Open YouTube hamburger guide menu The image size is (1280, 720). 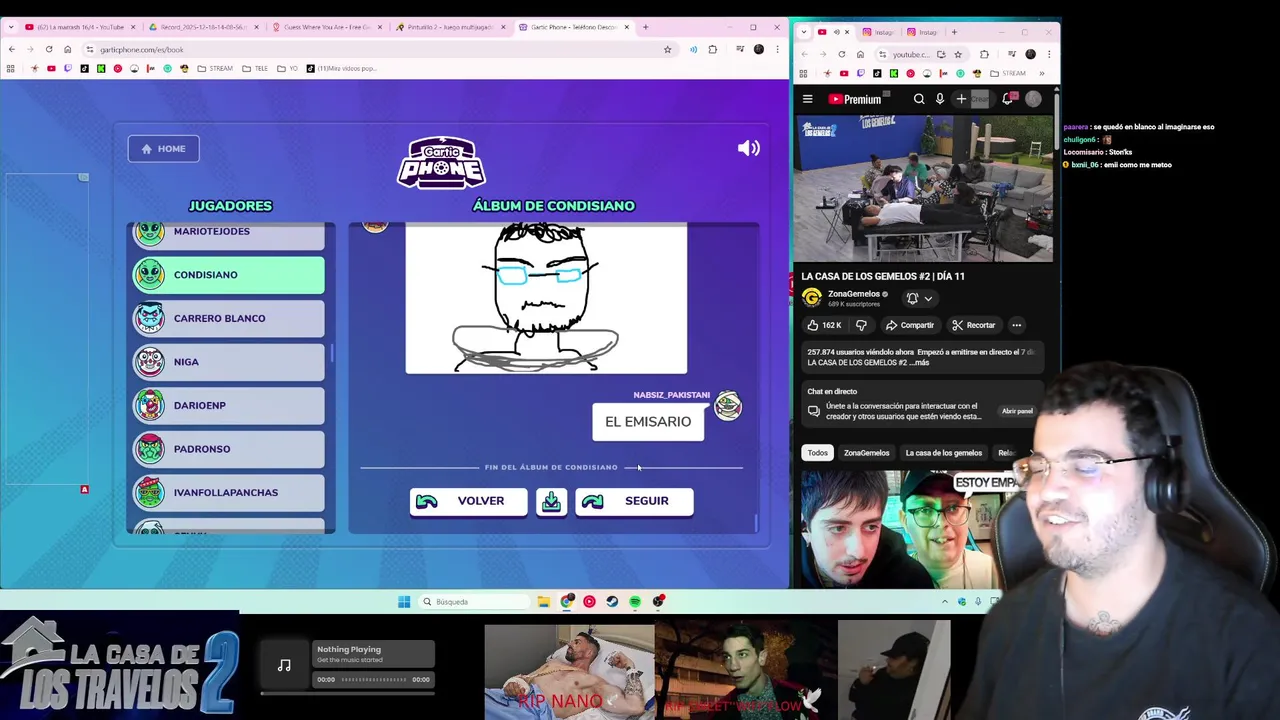tap(807, 99)
